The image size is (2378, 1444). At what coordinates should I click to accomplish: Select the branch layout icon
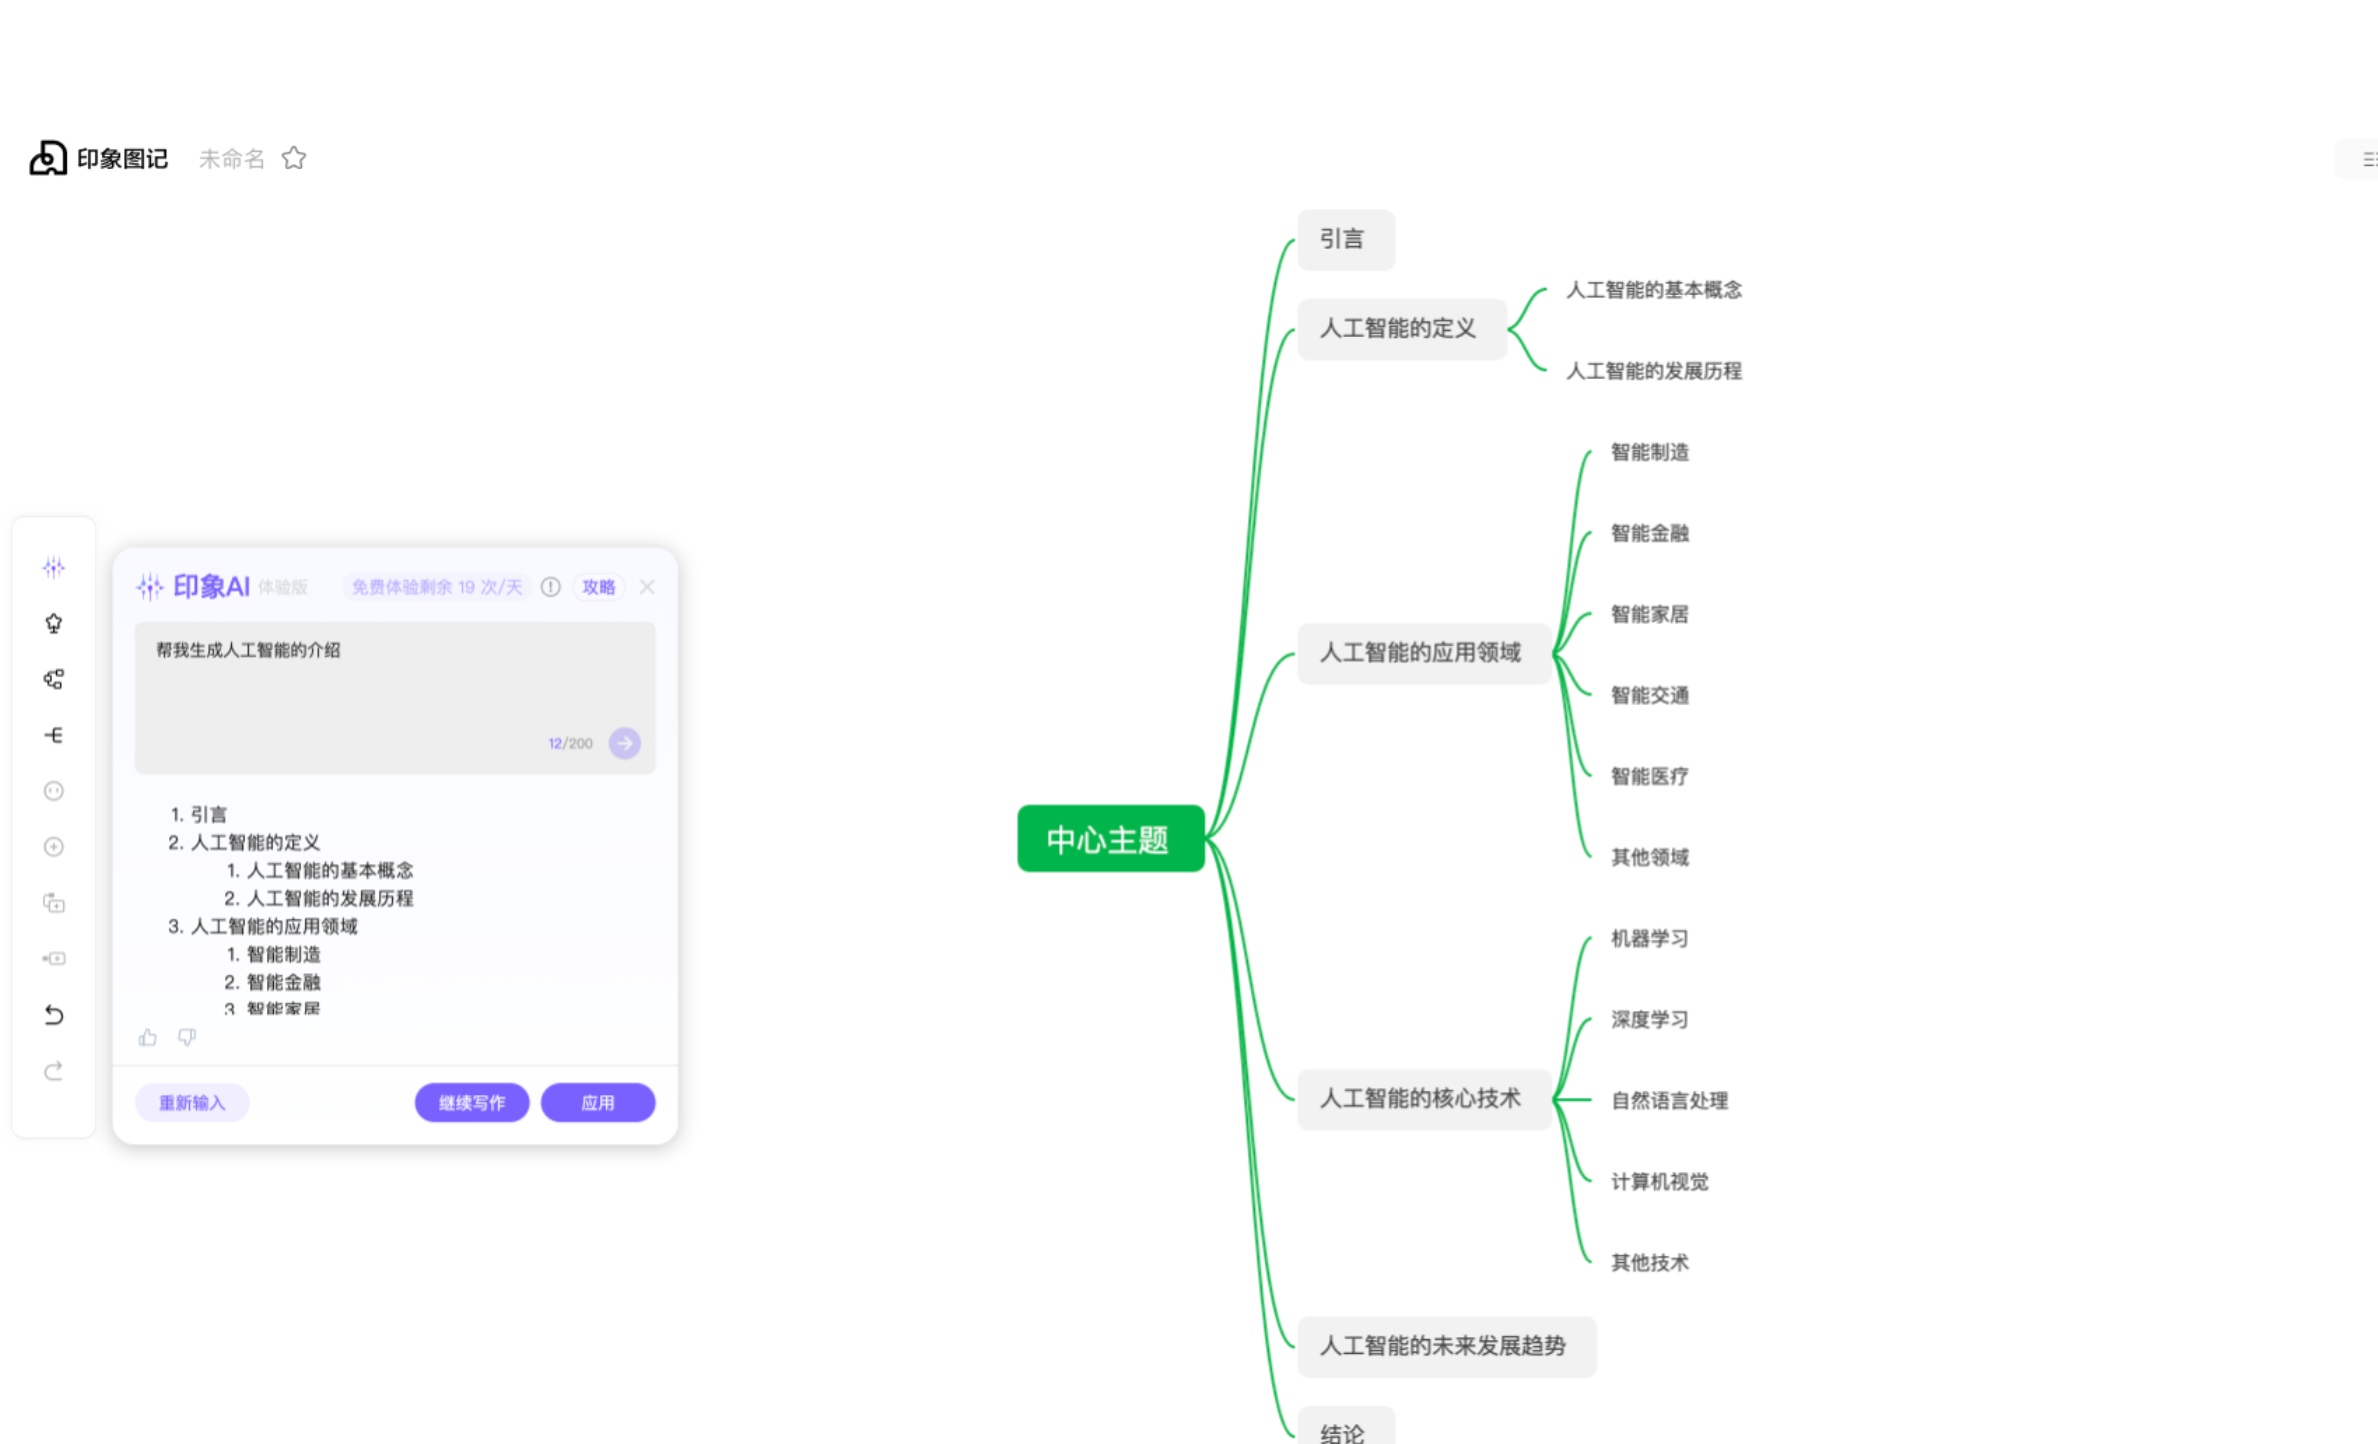pos(54,735)
